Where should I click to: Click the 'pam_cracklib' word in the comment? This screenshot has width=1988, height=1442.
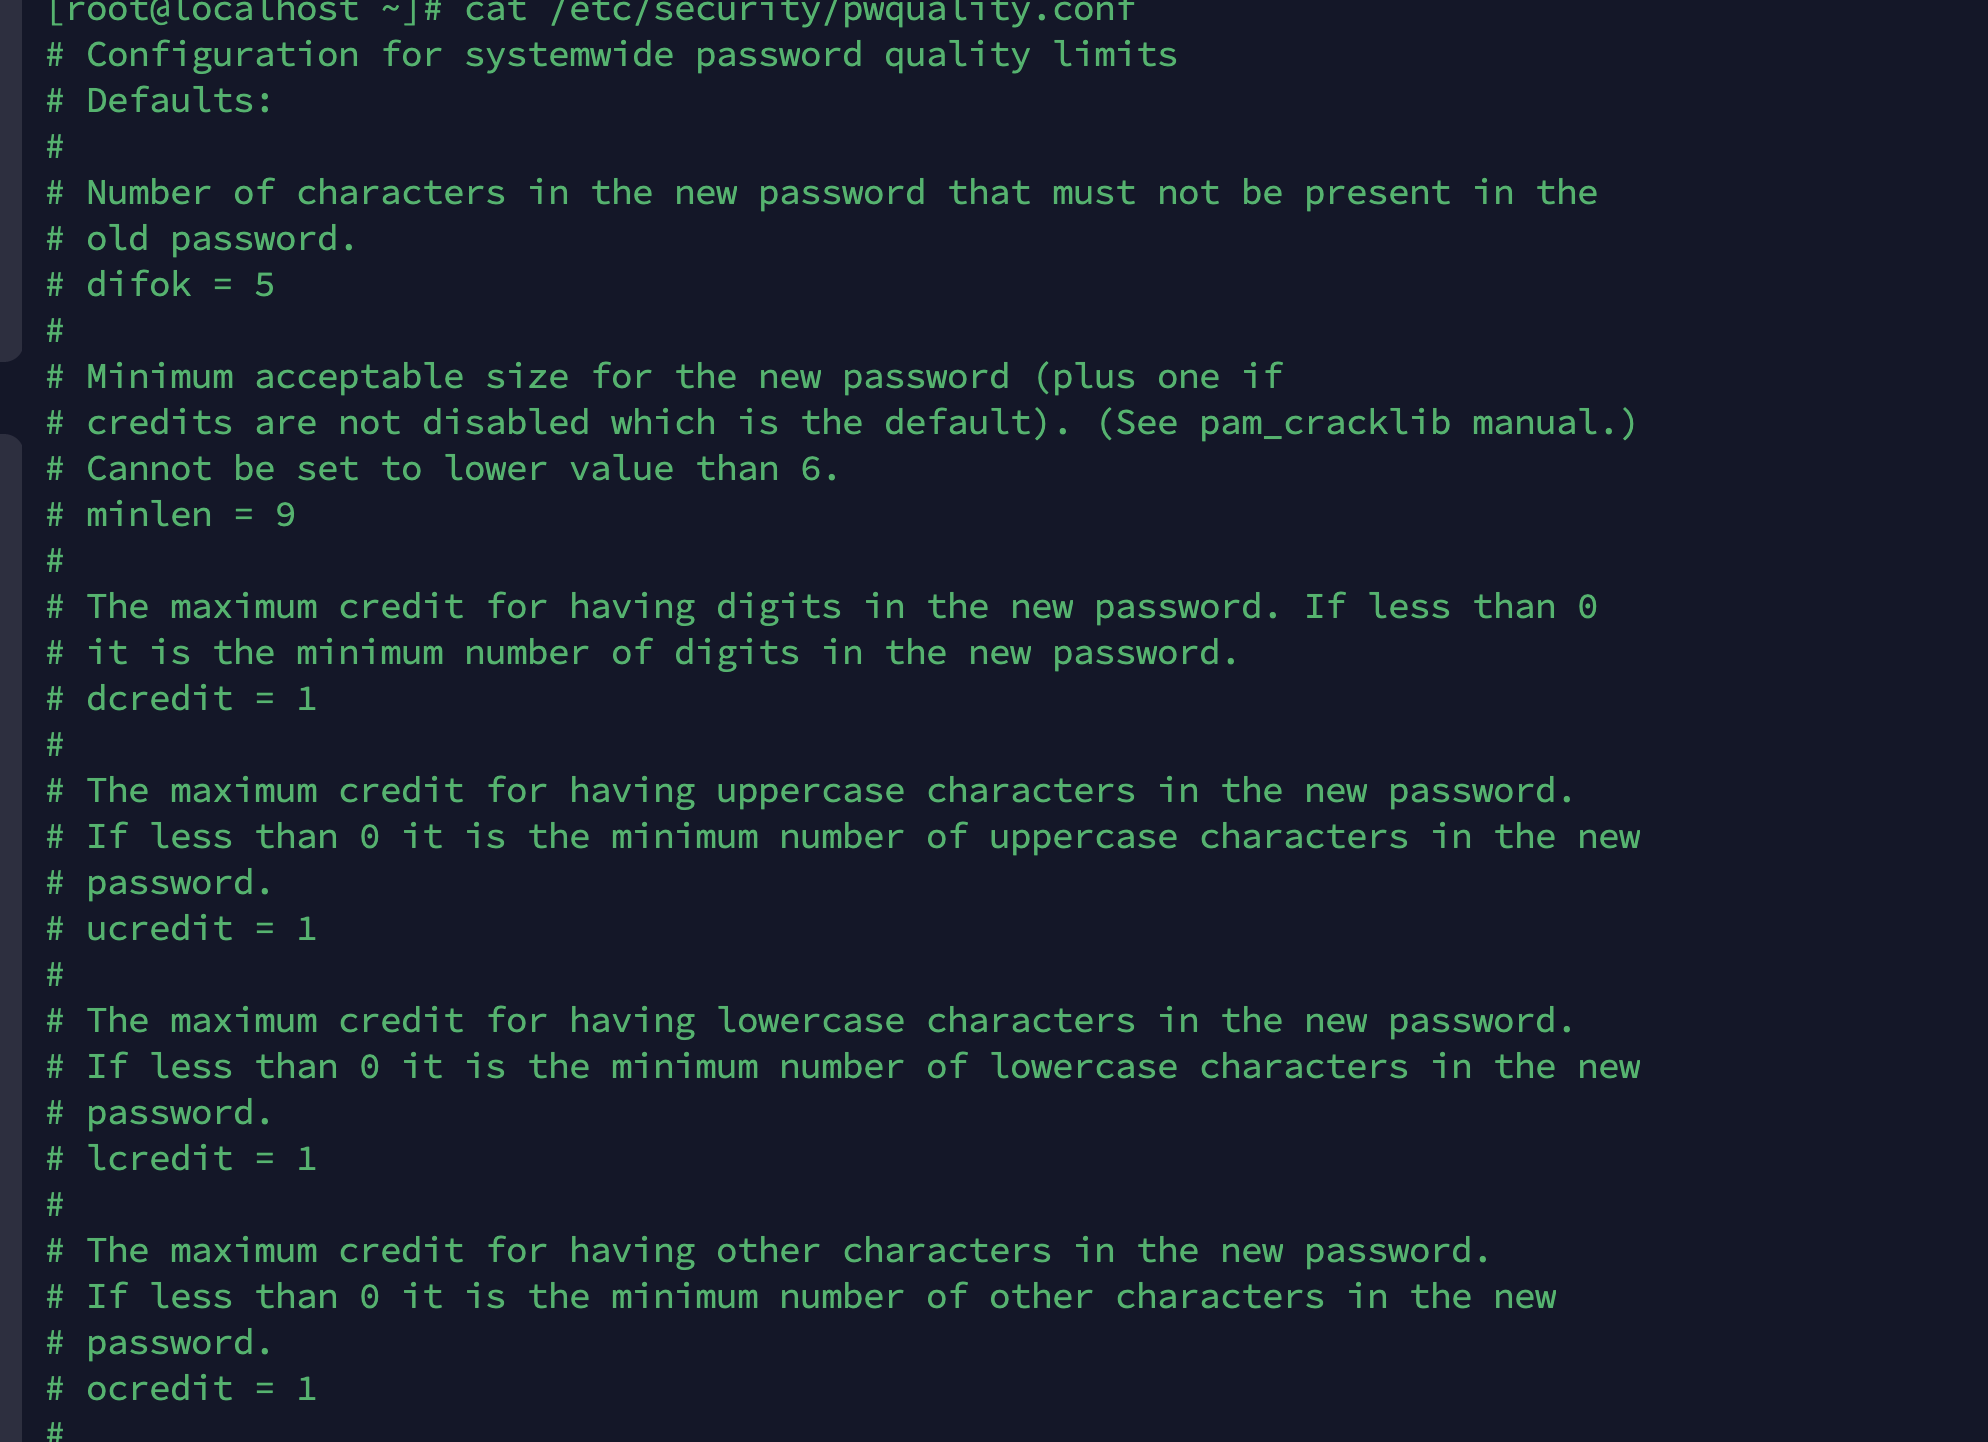pyautogui.click(x=1324, y=423)
